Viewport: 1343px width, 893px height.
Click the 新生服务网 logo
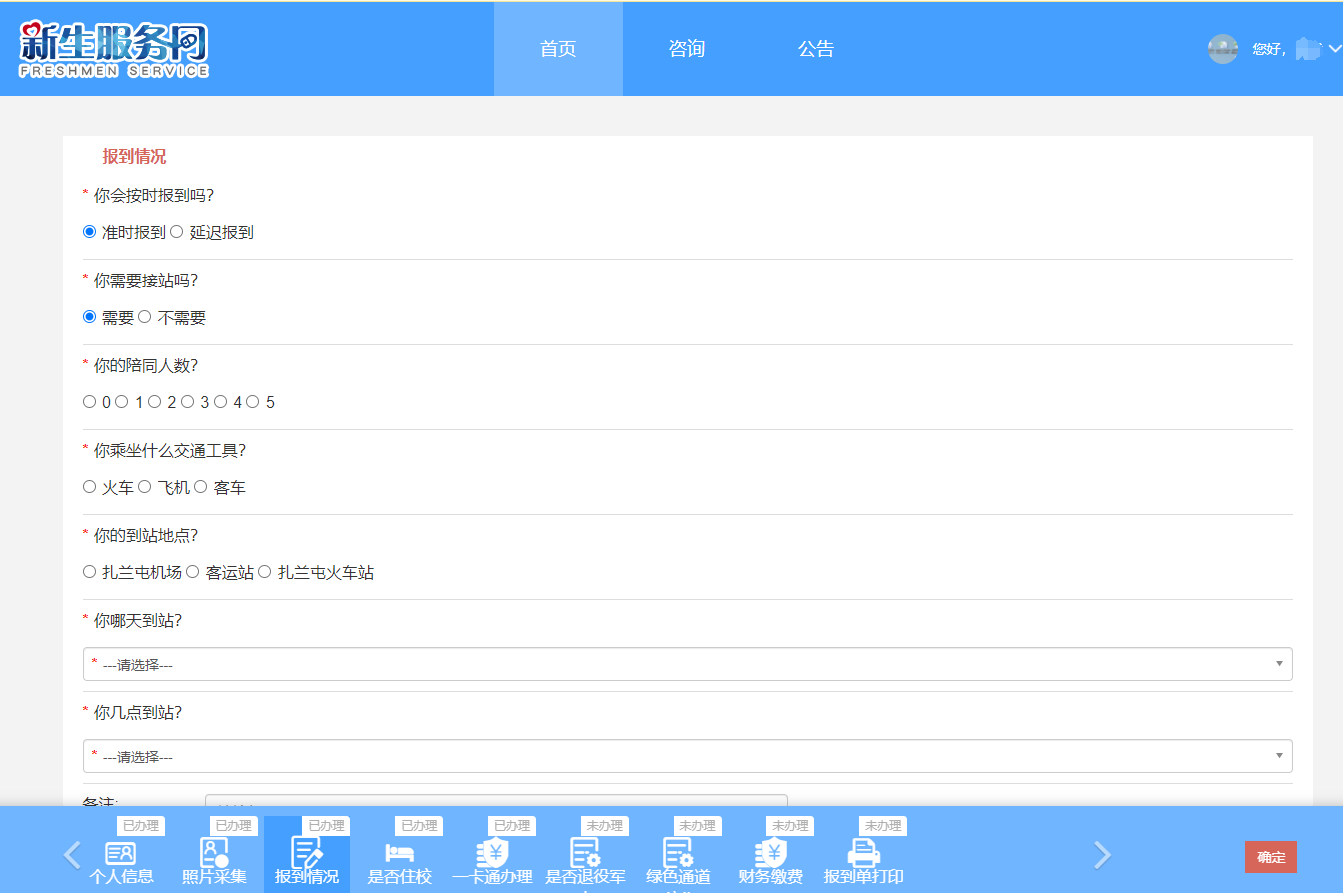(114, 49)
